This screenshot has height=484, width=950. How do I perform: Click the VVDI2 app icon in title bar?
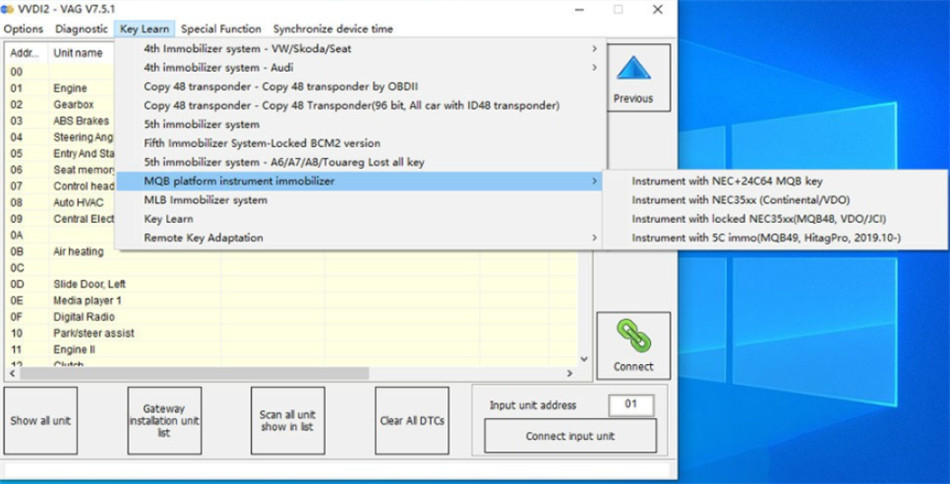pos(9,9)
